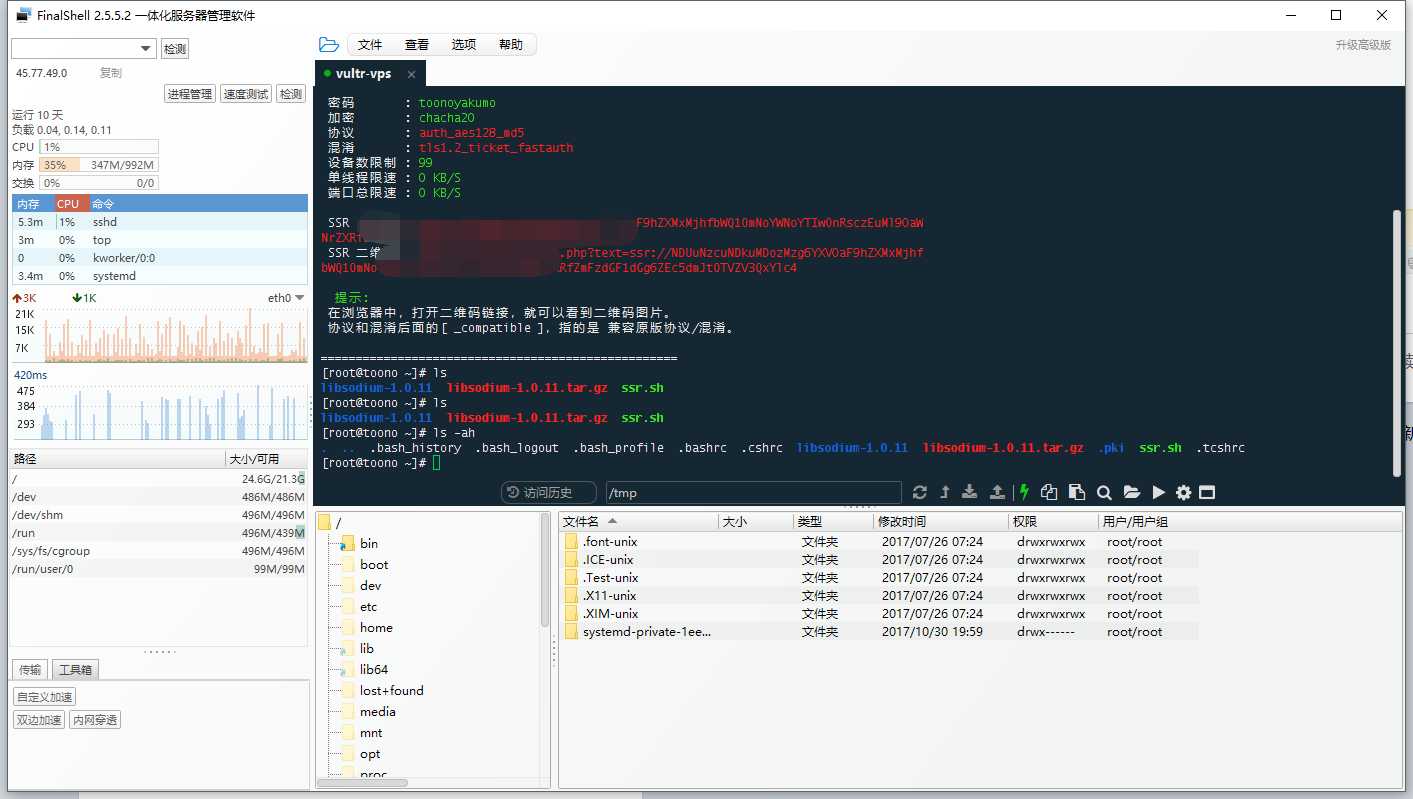Select the lost+found folder in tree

click(x=391, y=690)
